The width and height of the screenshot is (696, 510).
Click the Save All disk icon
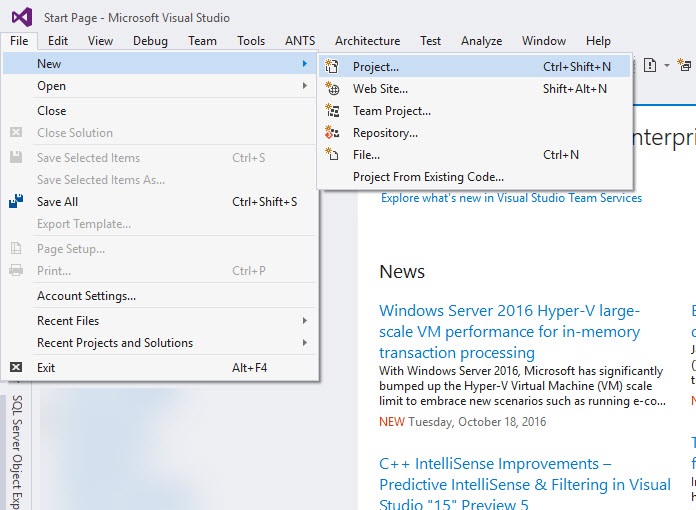[x=16, y=202]
